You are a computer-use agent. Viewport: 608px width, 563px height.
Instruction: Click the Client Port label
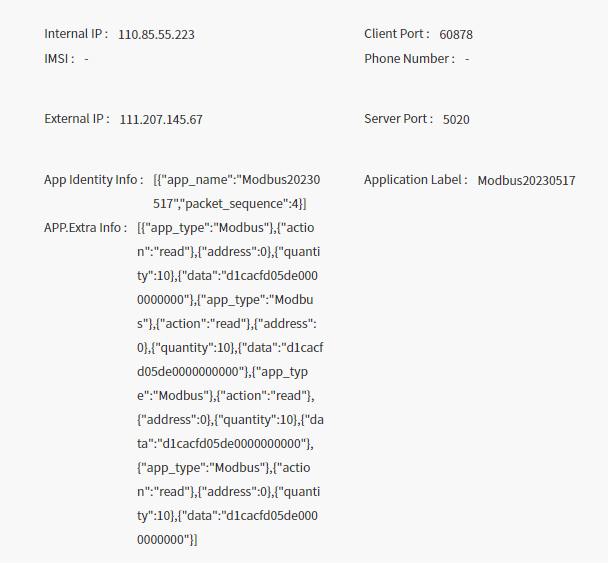click(x=397, y=34)
